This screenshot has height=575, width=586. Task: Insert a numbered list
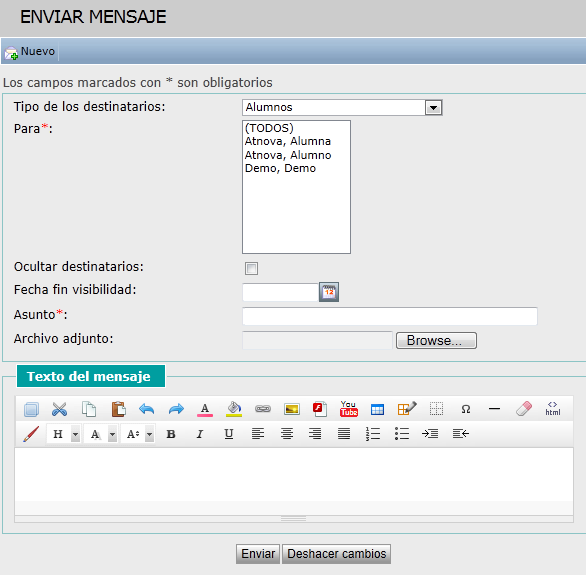(373, 434)
